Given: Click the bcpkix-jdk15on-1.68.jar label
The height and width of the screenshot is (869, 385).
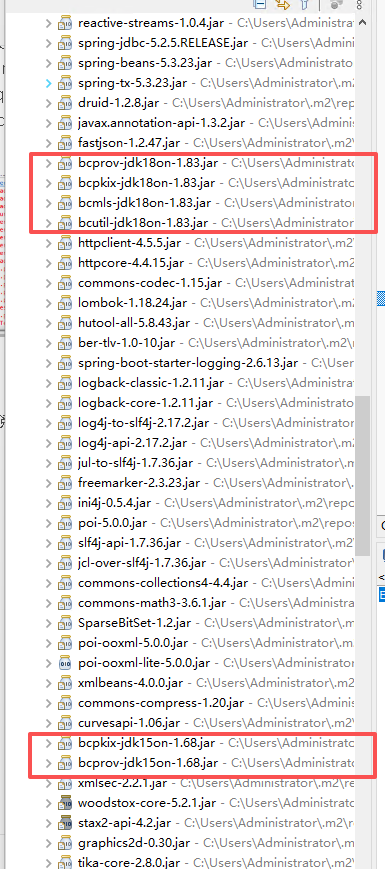Looking at the screenshot, I should (147, 743).
